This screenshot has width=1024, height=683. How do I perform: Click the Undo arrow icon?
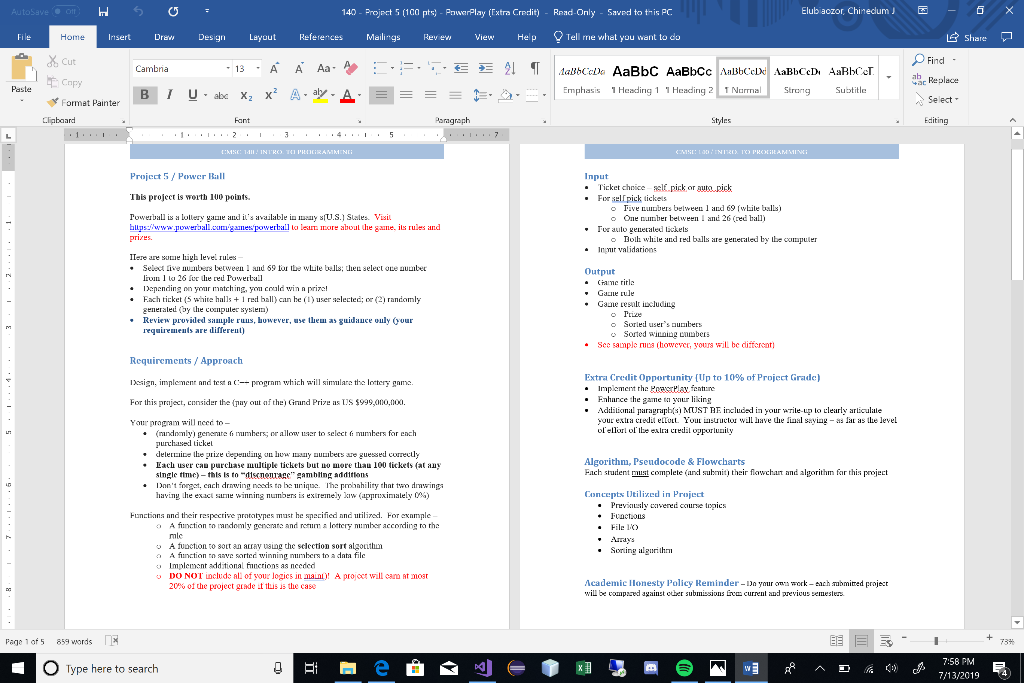tap(138, 12)
